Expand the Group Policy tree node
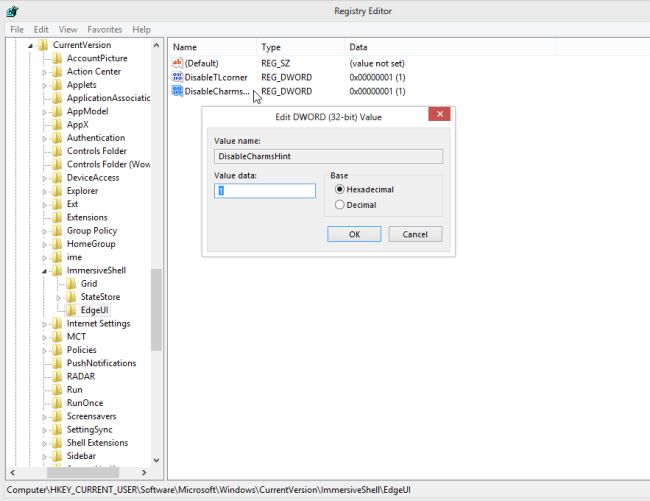The width and height of the screenshot is (650, 501). 44,231
